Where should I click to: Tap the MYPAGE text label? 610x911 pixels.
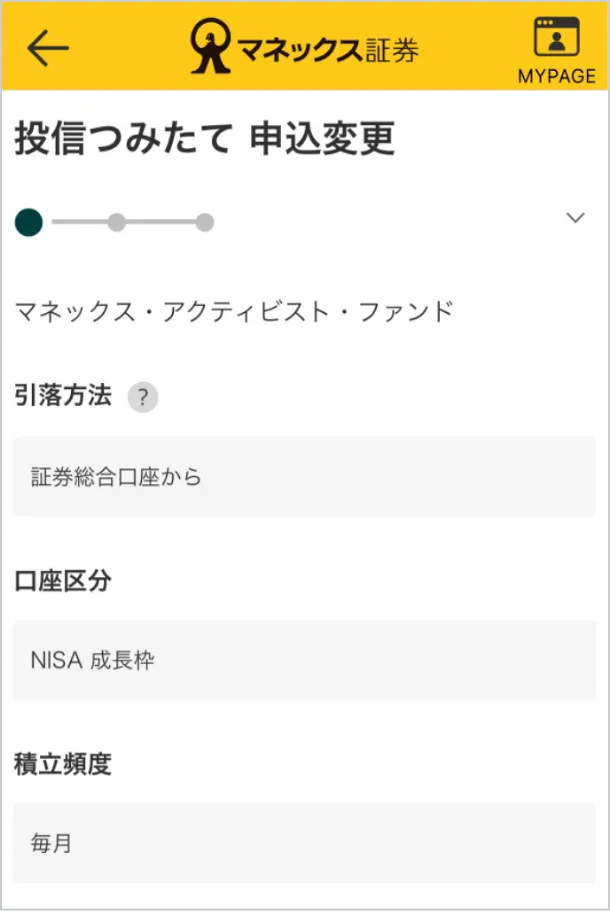tap(556, 76)
